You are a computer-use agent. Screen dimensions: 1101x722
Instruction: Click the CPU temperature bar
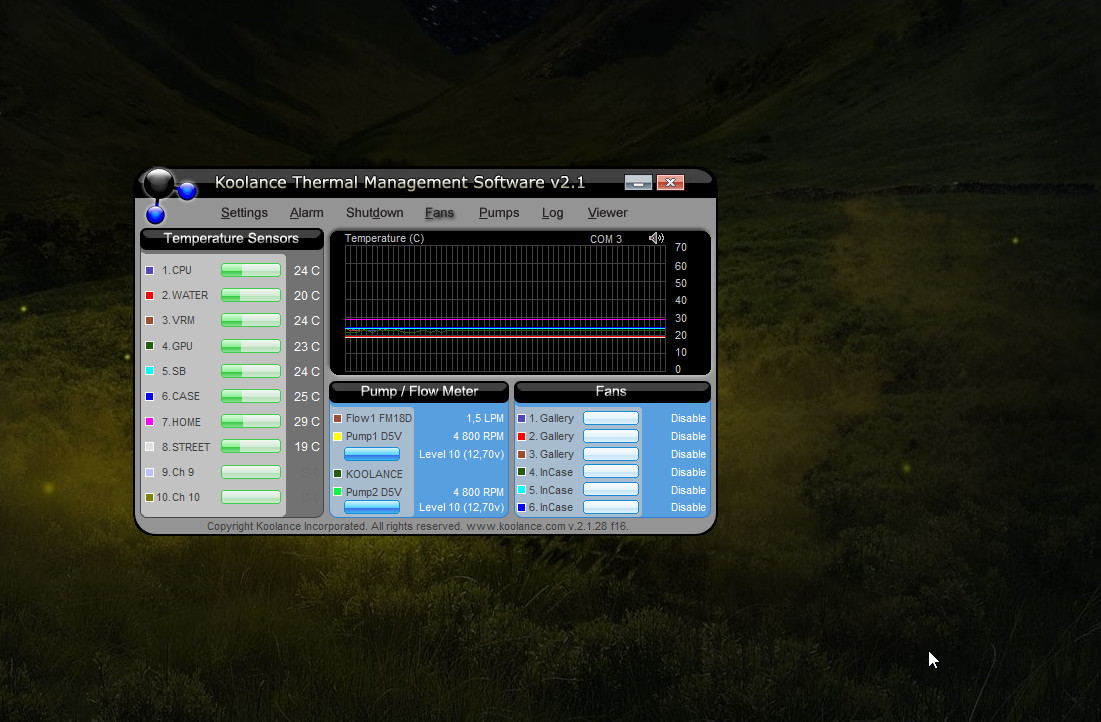pos(251,270)
